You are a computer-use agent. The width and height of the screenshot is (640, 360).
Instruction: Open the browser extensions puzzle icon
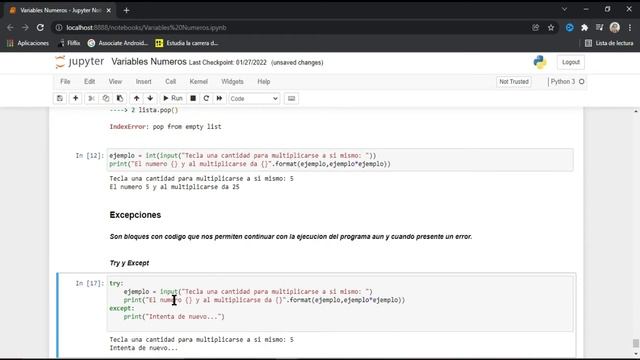point(584,28)
